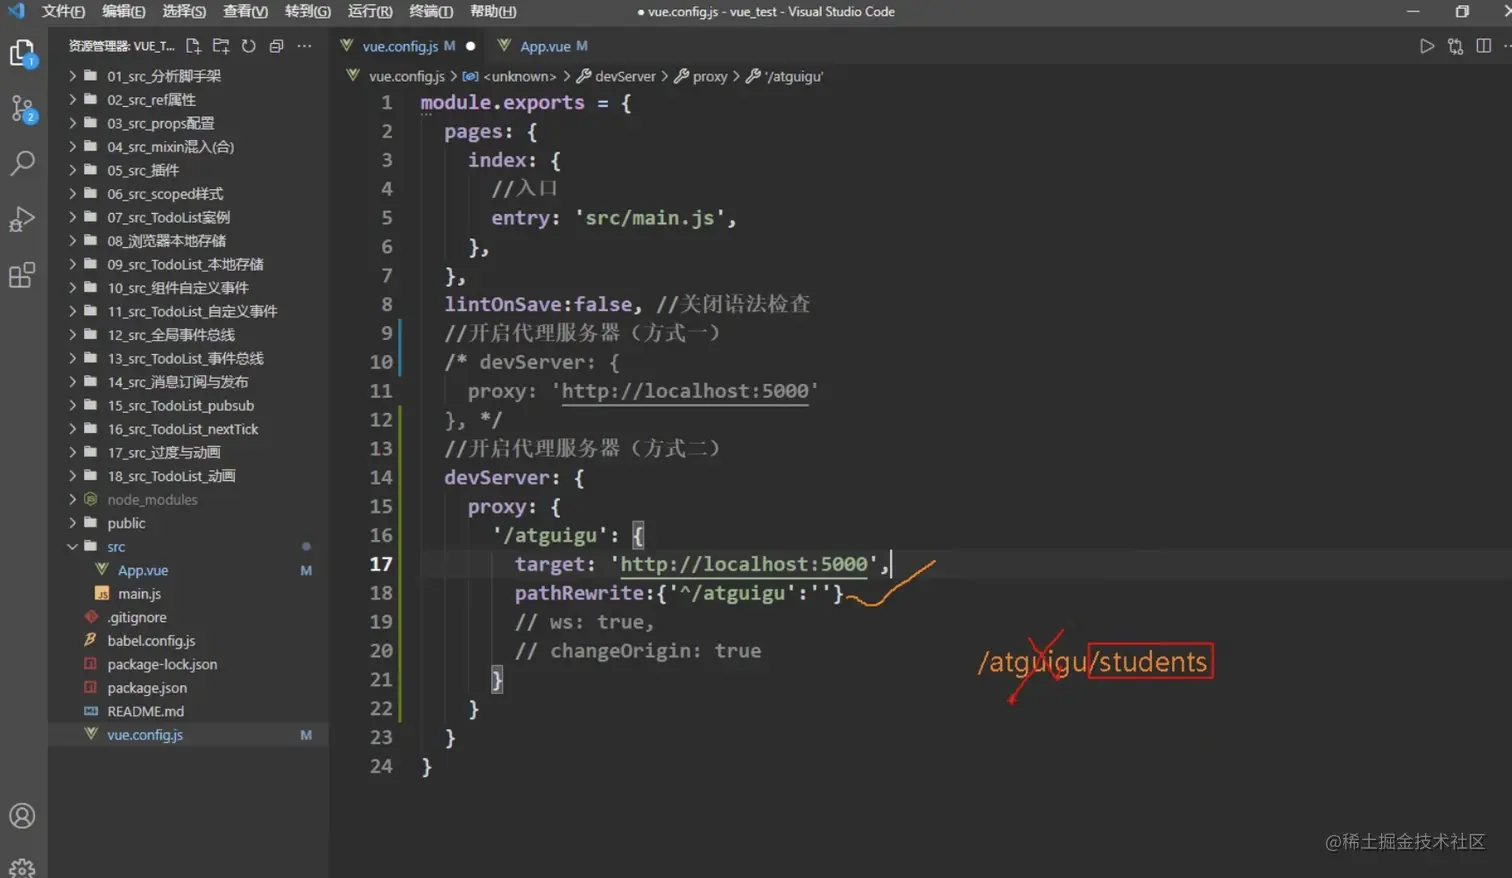Expand the 07_src_TodoList案例 folder
The width and height of the screenshot is (1512, 878).
[72, 217]
